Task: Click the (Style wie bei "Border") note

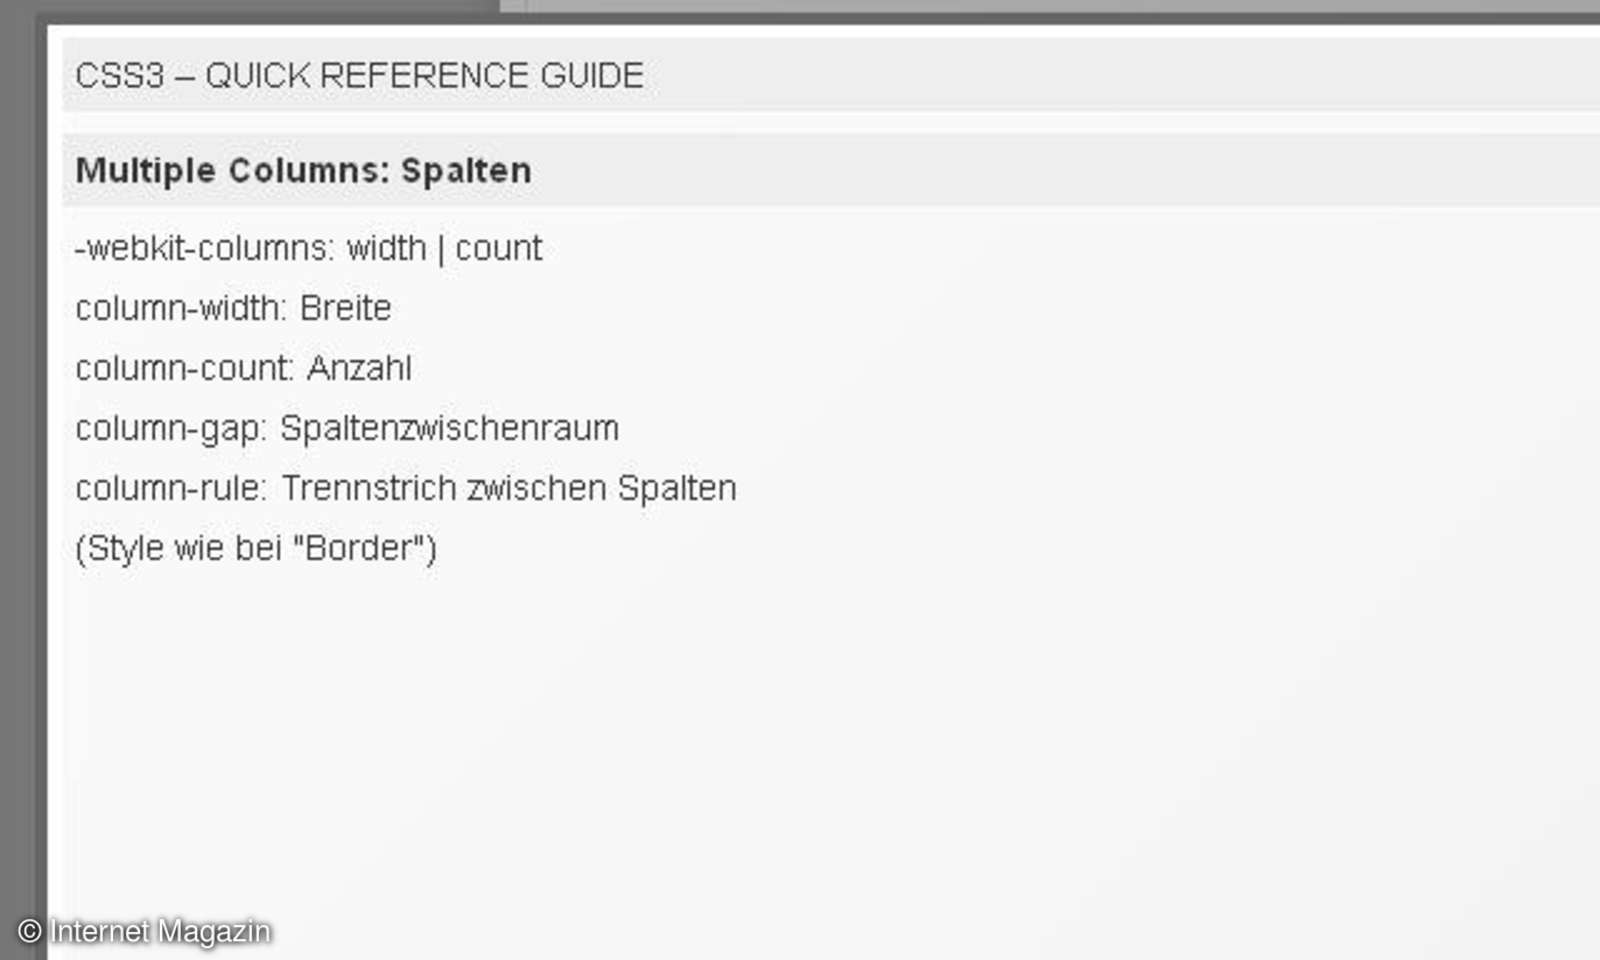Action: click(x=256, y=548)
